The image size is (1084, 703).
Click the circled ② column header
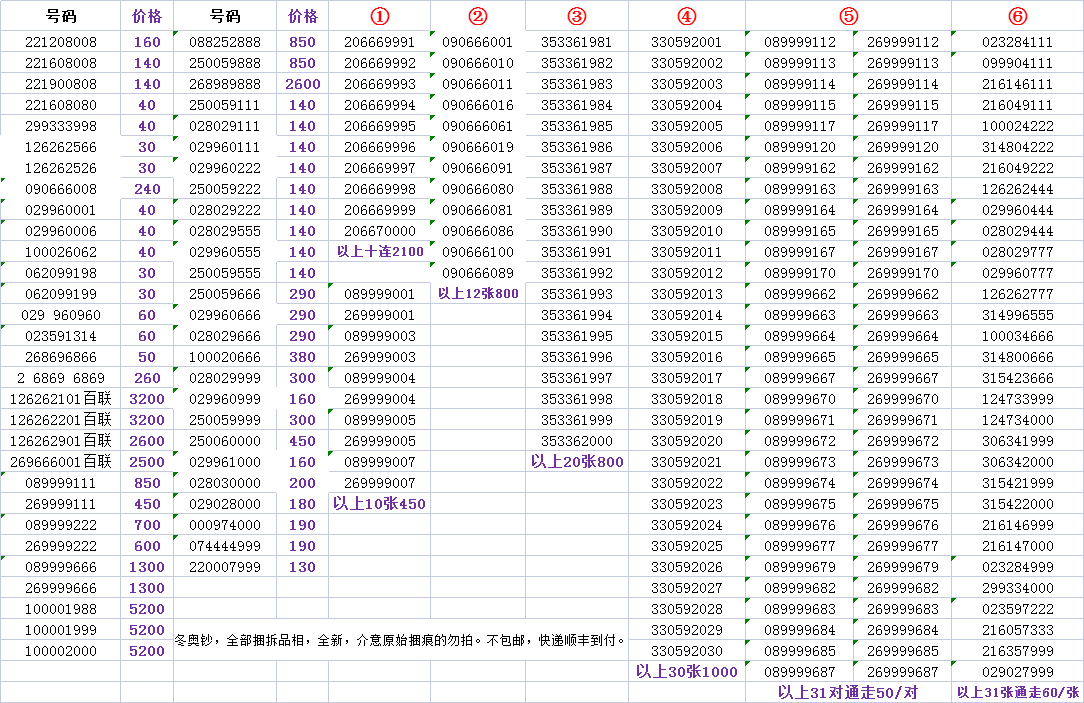[478, 16]
